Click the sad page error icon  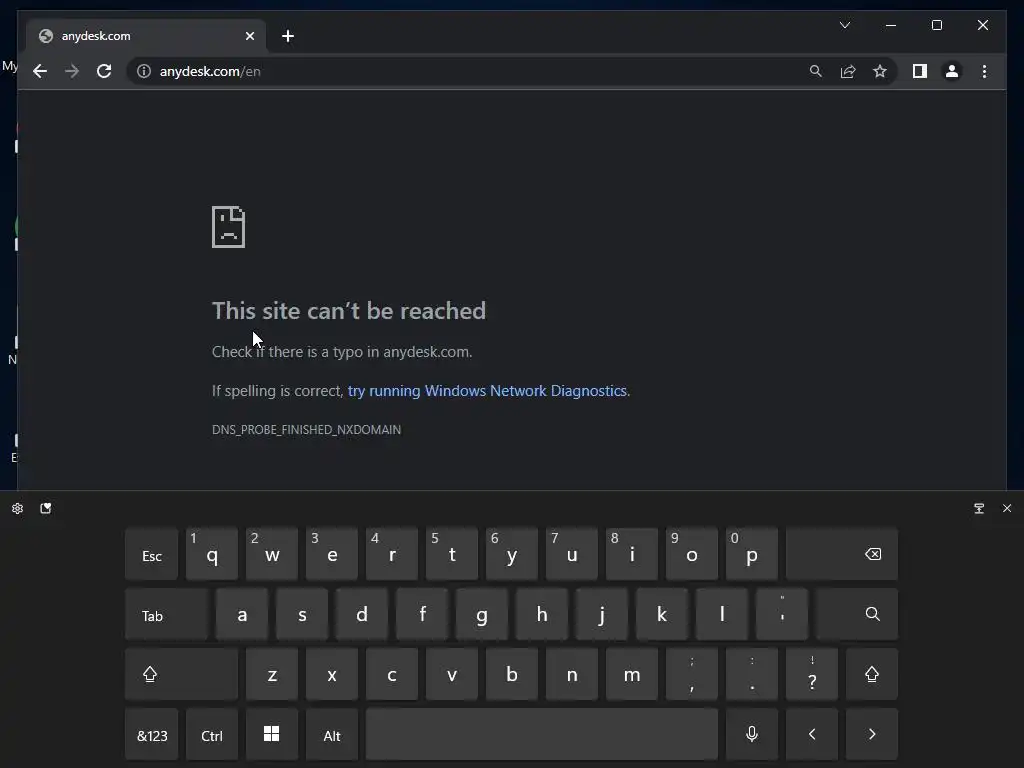229,227
